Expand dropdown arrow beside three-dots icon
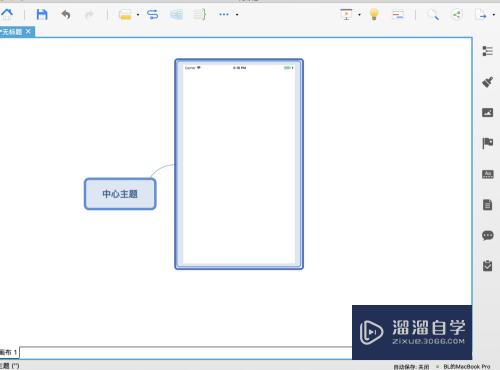Image resolution: width=500 pixels, height=370 pixels. pyautogui.click(x=237, y=15)
